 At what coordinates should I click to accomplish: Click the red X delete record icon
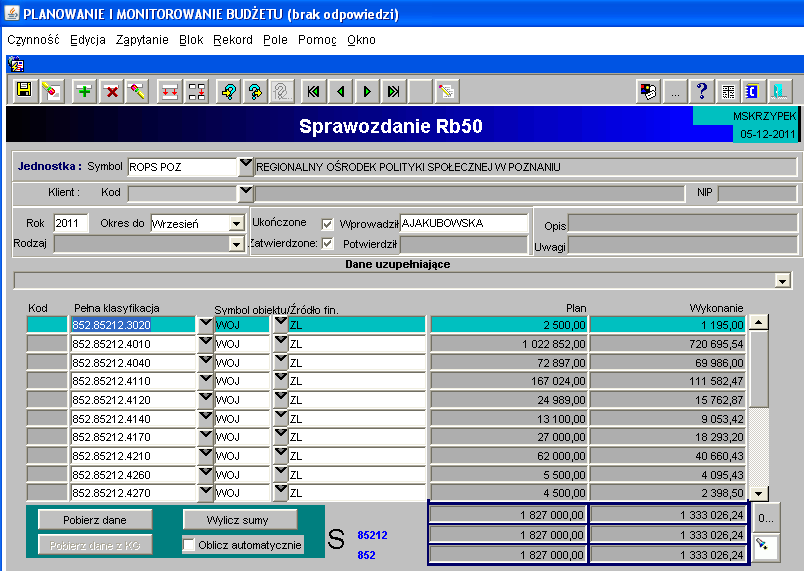(x=111, y=91)
